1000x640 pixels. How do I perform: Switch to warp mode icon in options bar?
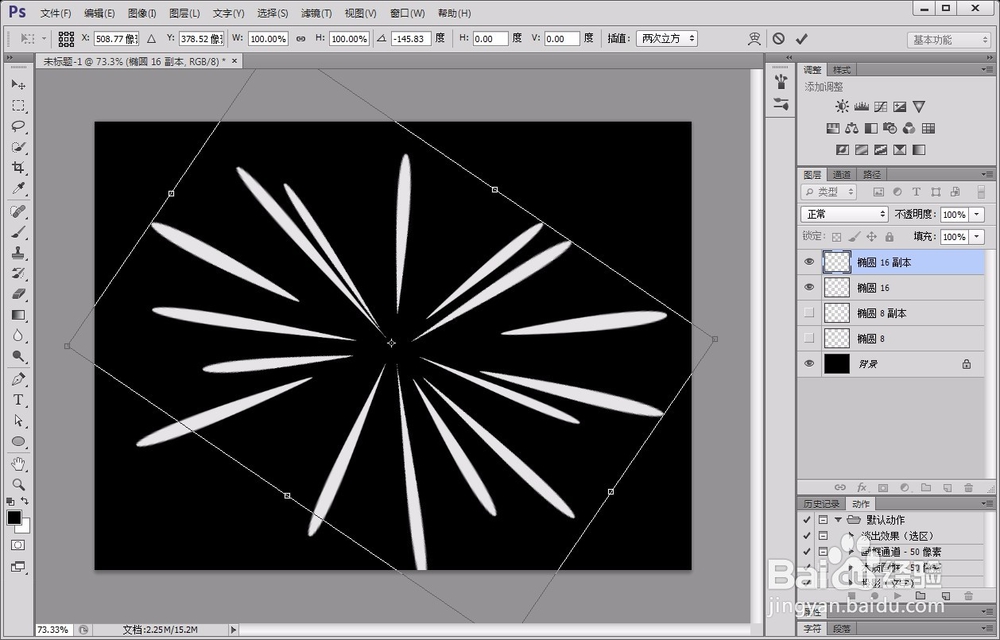coord(754,39)
